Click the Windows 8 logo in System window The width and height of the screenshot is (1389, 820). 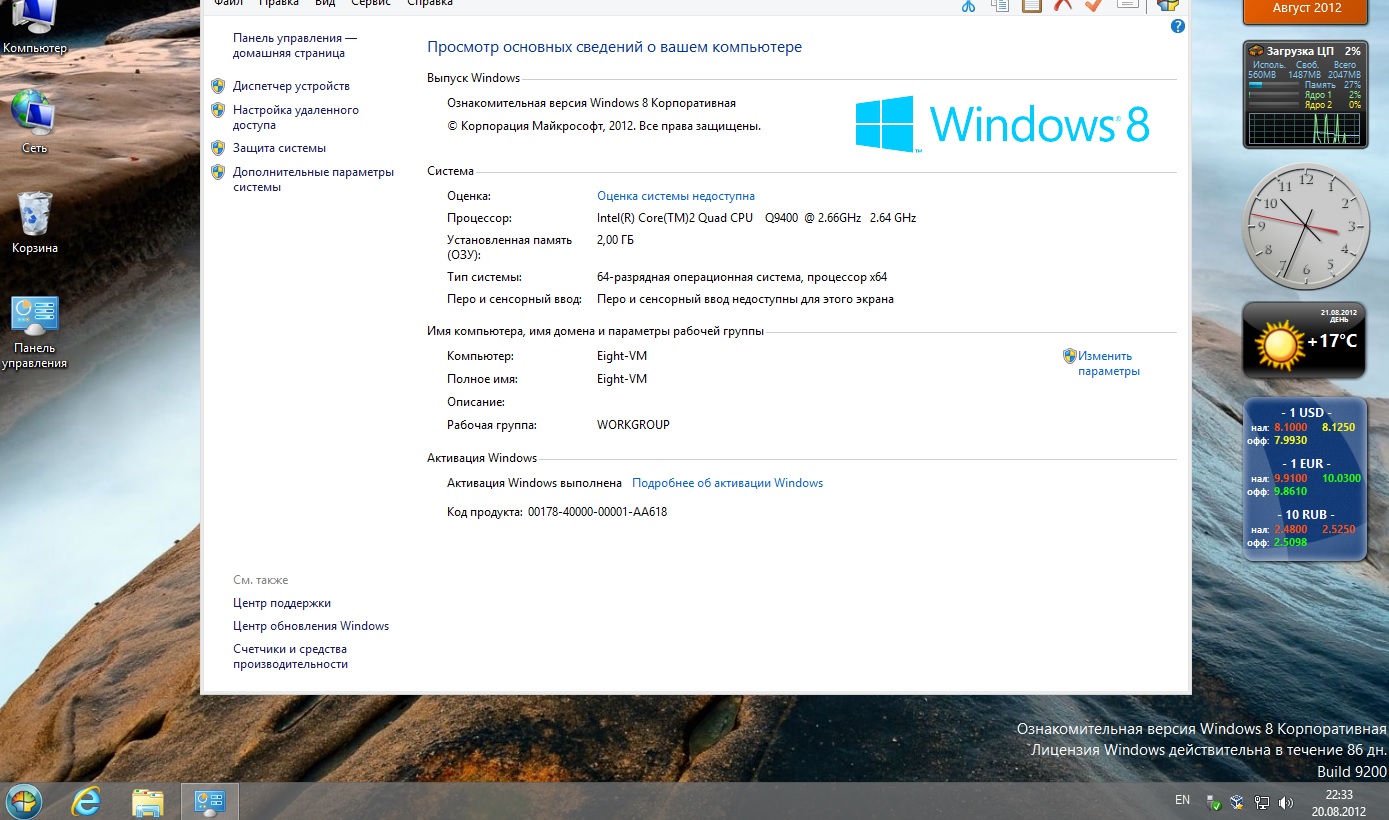1002,124
